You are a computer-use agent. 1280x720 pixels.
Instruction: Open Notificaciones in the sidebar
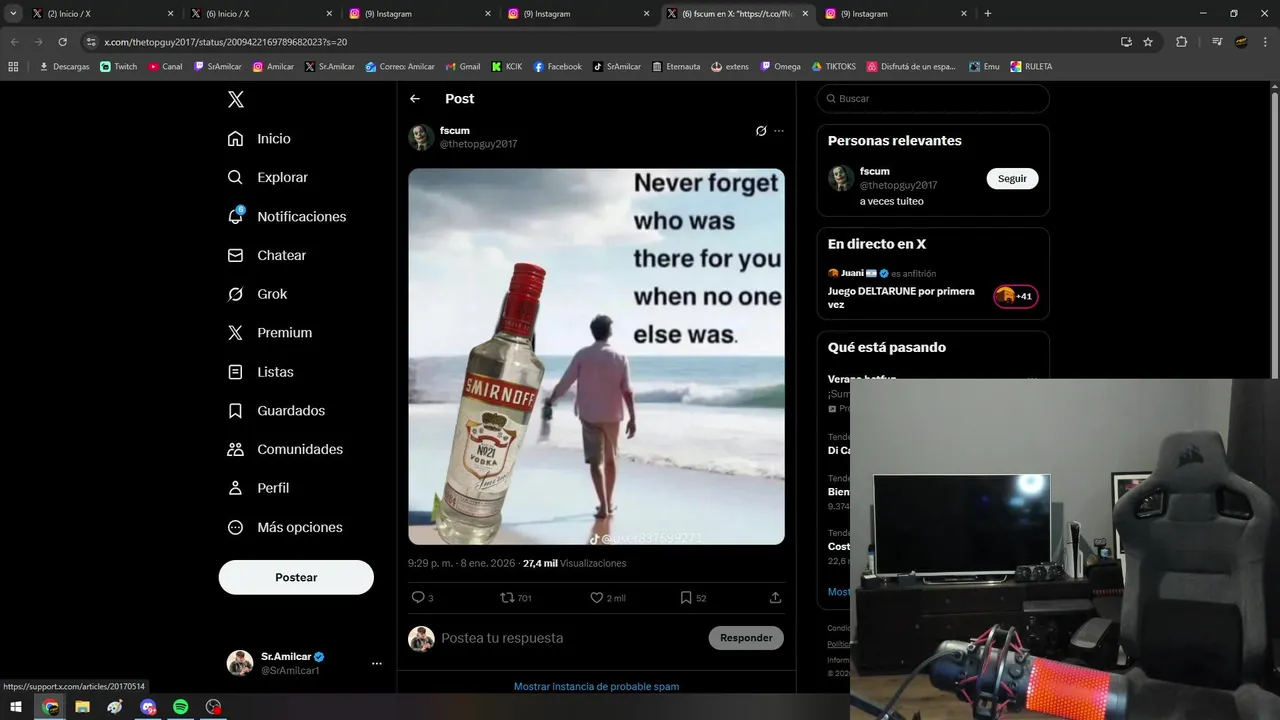click(287, 216)
